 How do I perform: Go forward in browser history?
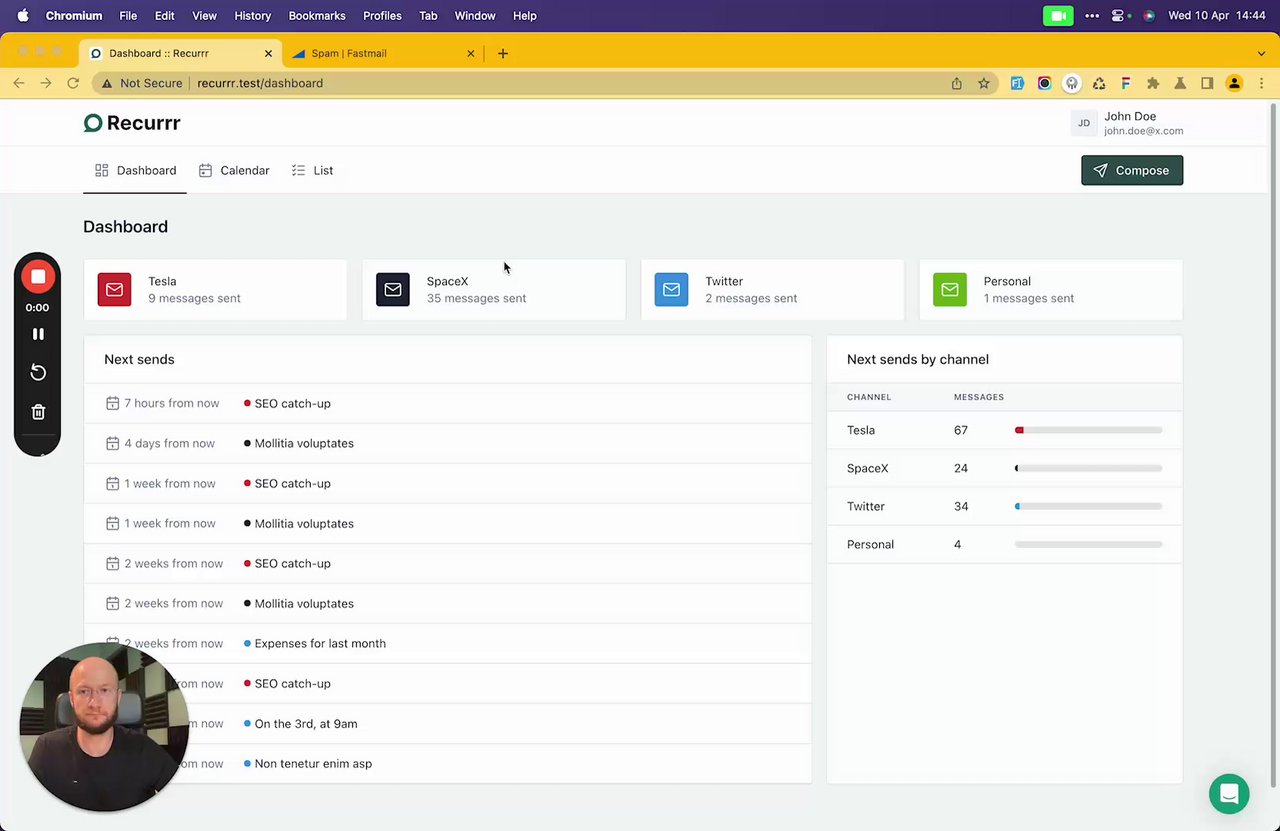pyautogui.click(x=46, y=83)
